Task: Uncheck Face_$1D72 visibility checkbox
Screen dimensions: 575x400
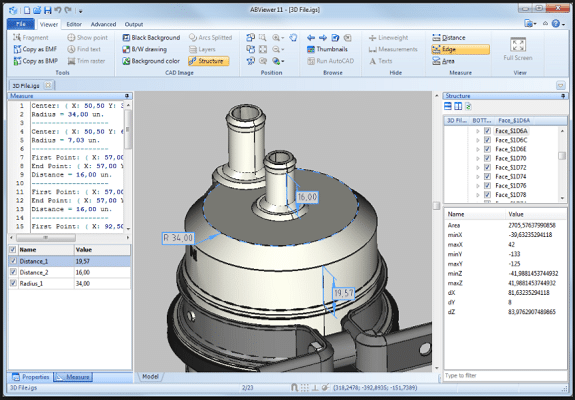Action: coord(487,168)
